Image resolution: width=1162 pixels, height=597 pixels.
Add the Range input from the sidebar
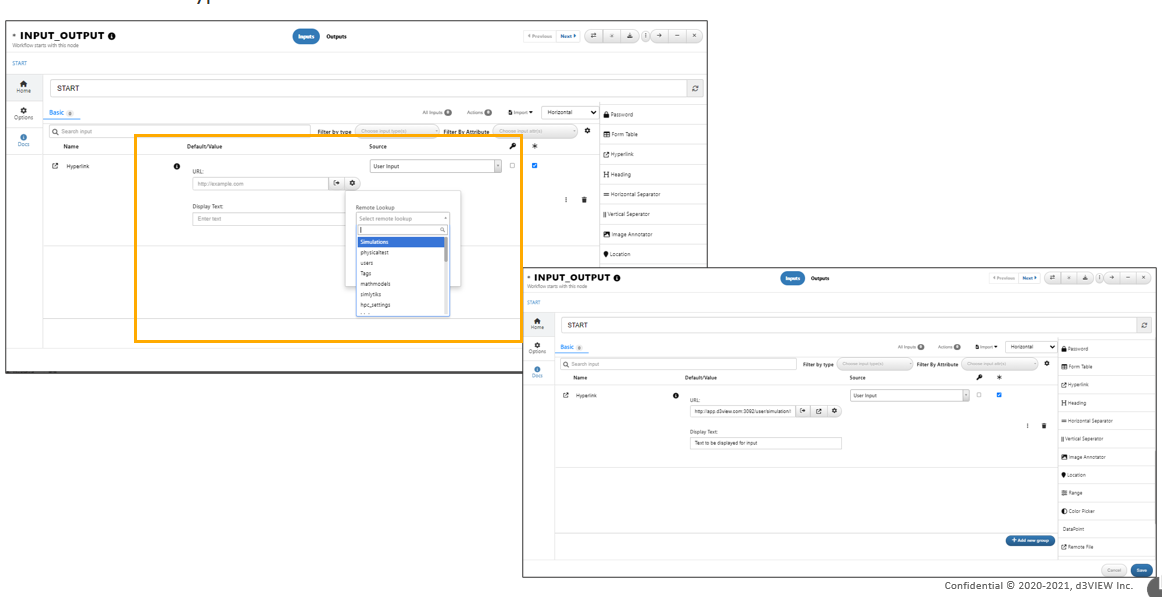tap(1074, 493)
